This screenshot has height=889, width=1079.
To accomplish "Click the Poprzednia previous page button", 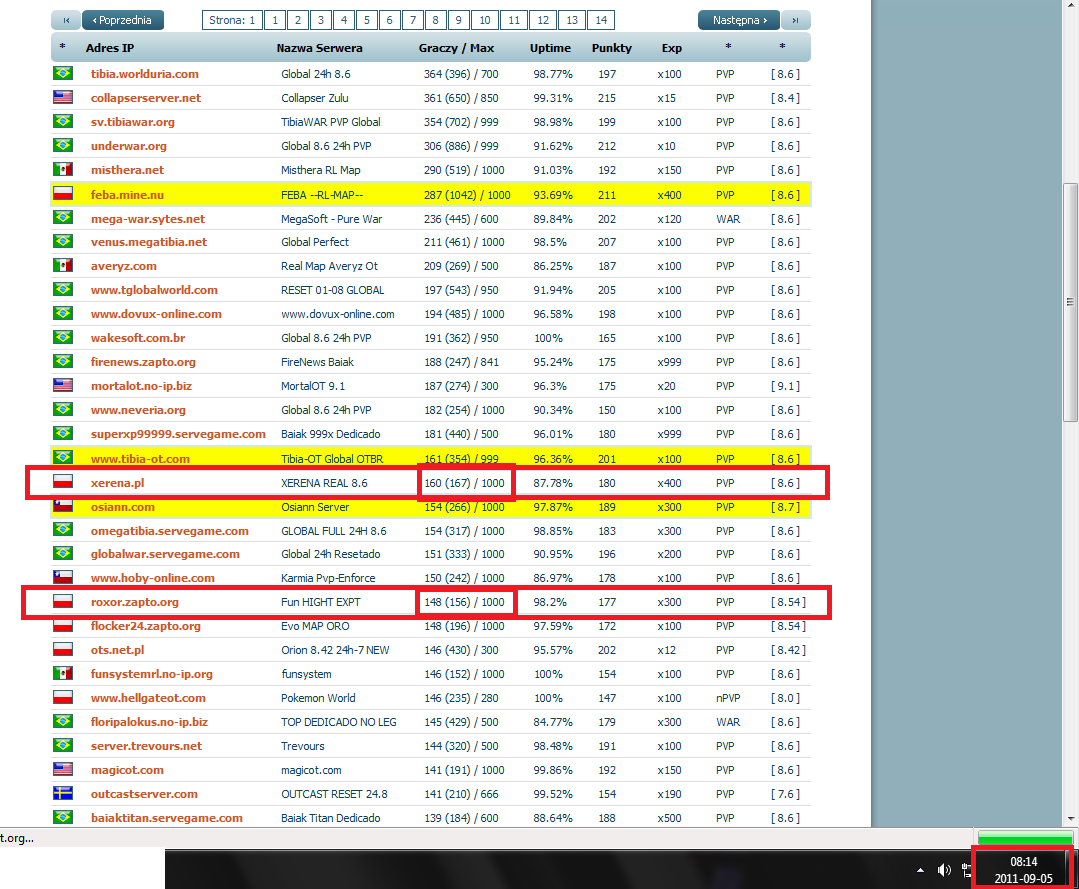I will [122, 20].
